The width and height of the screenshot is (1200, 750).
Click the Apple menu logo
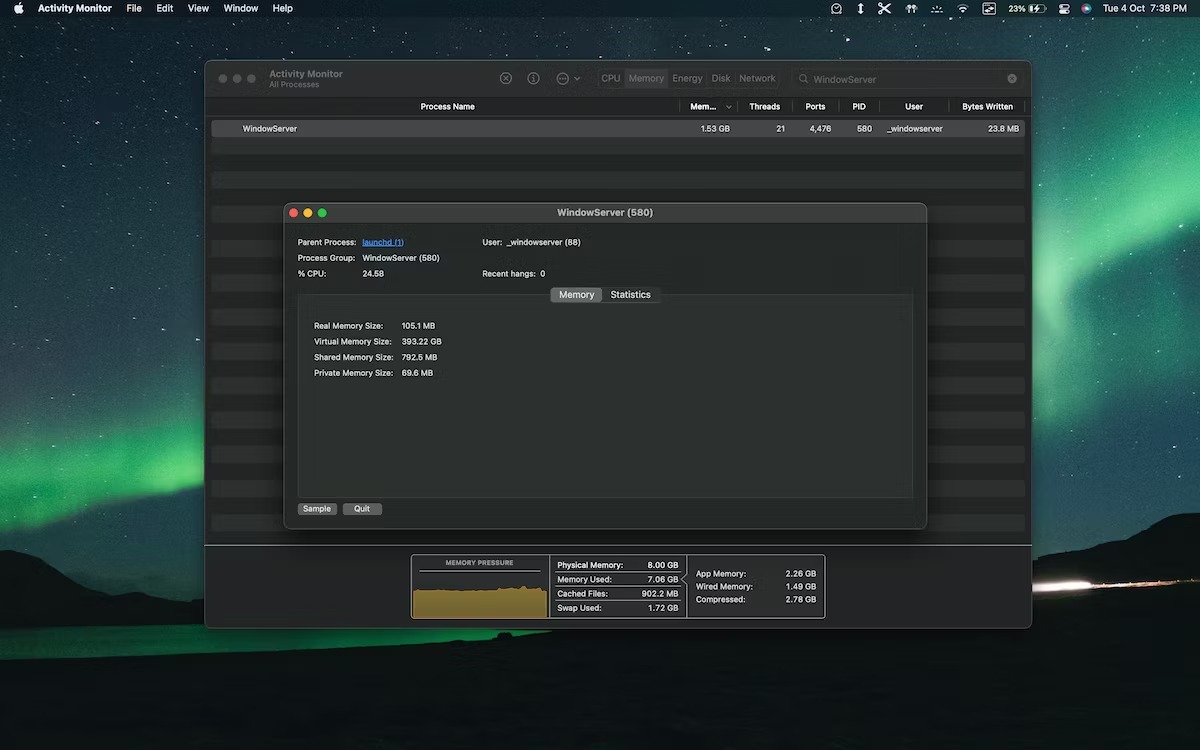pos(18,8)
